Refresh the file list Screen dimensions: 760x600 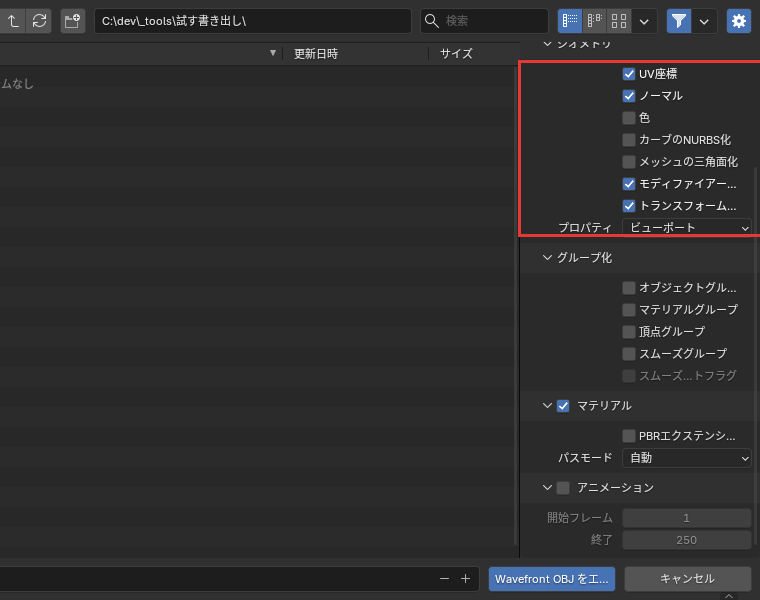click(39, 21)
